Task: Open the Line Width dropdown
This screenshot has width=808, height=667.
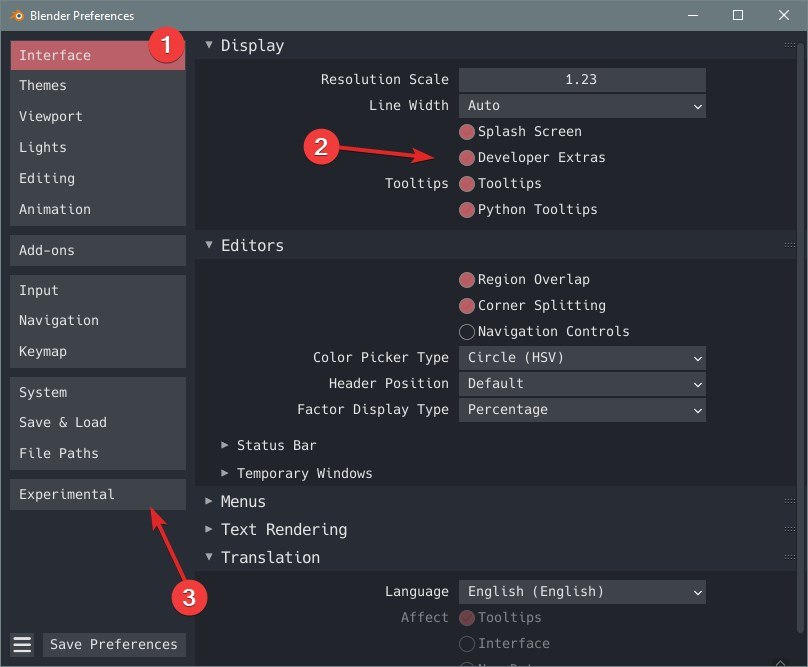Action: [582, 106]
